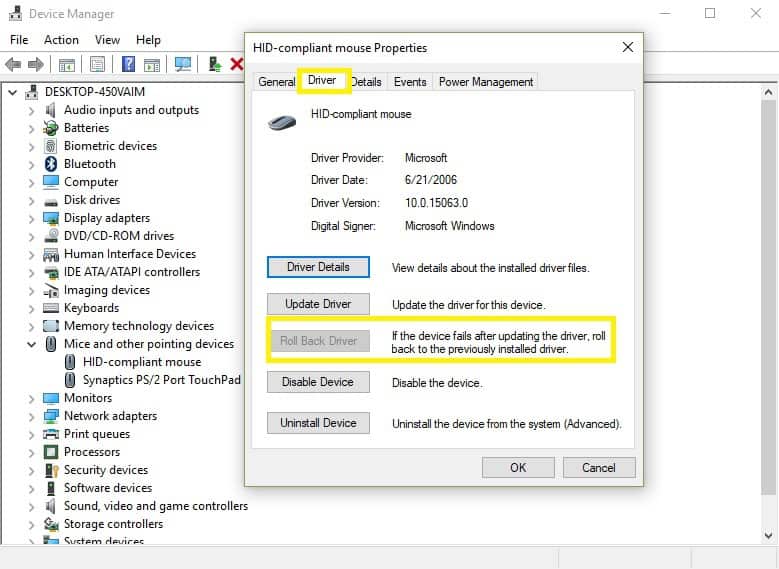Click the Update device driver toolbar icon

pyautogui.click(x=215, y=64)
